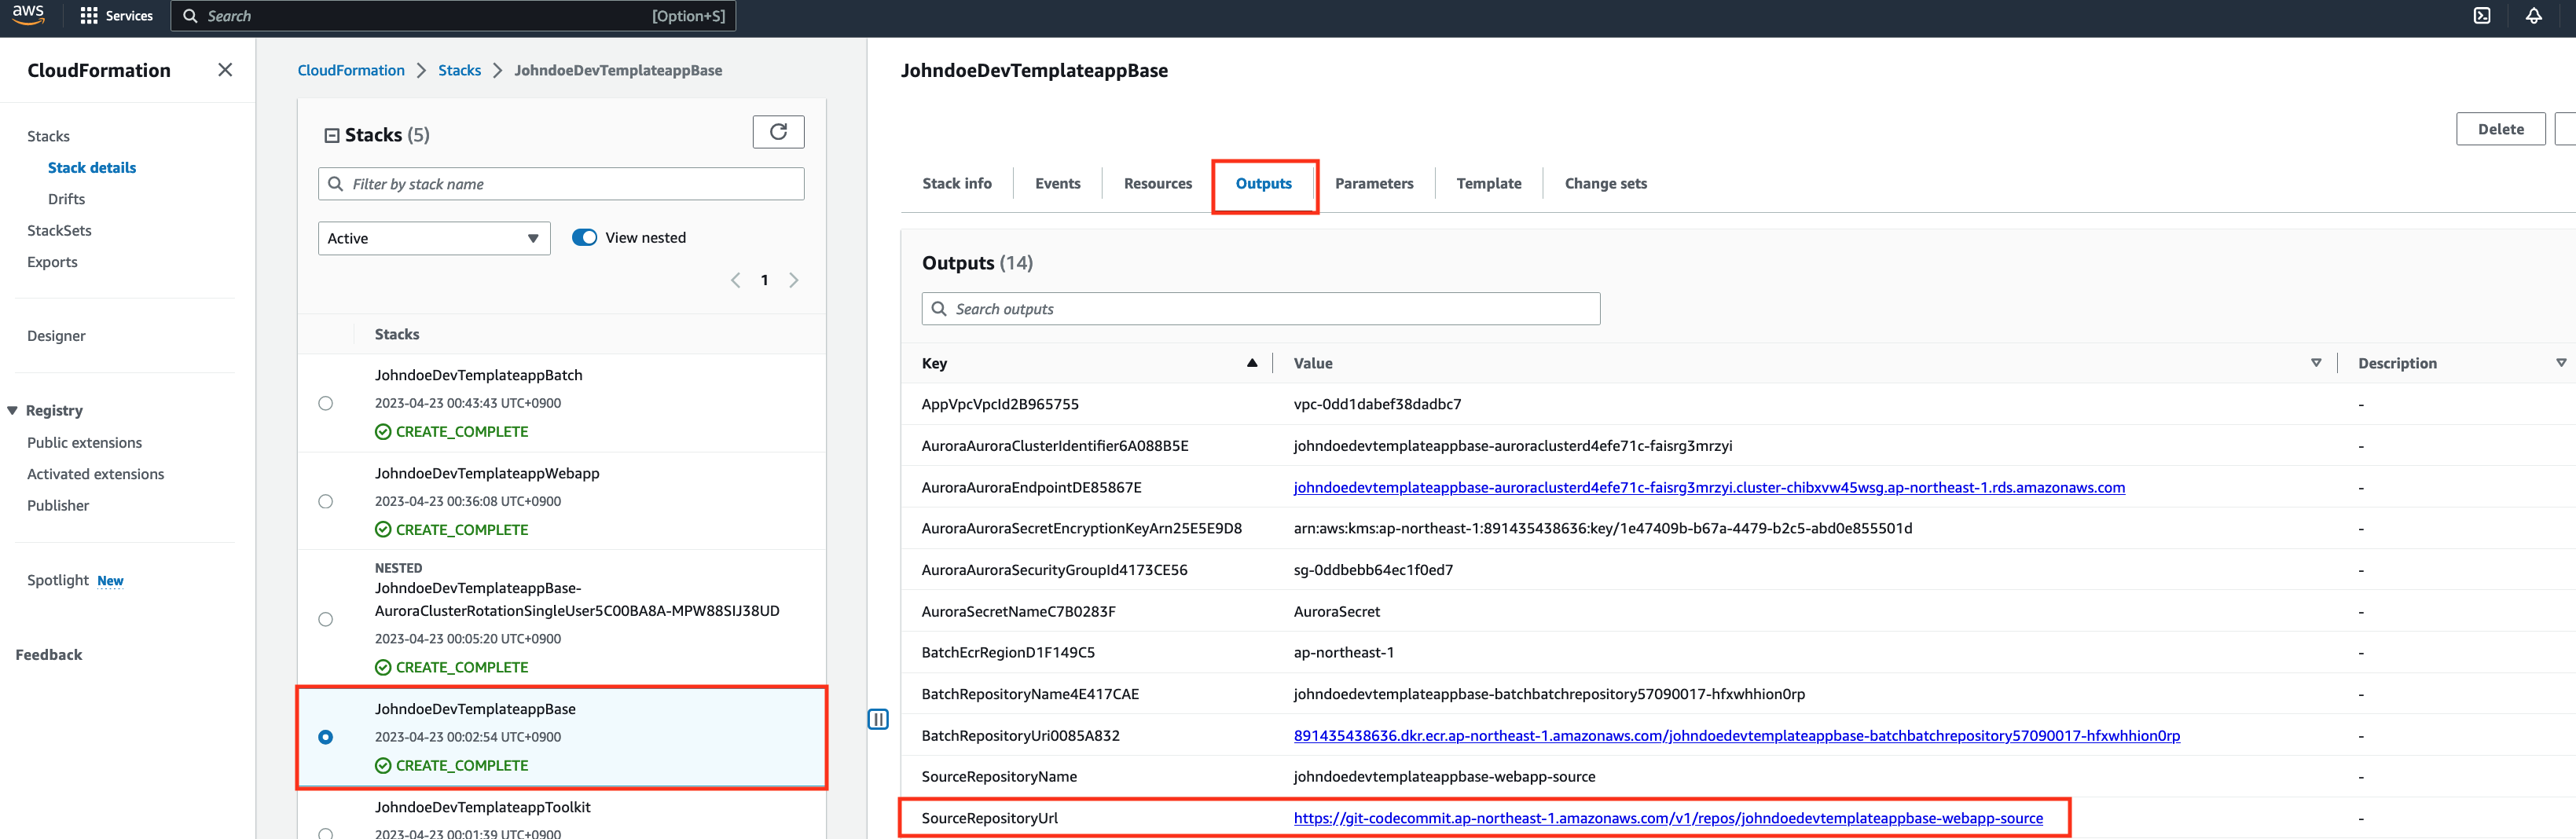Collapse the Registry section
Viewport: 2576px width, 839px height.
(13, 411)
